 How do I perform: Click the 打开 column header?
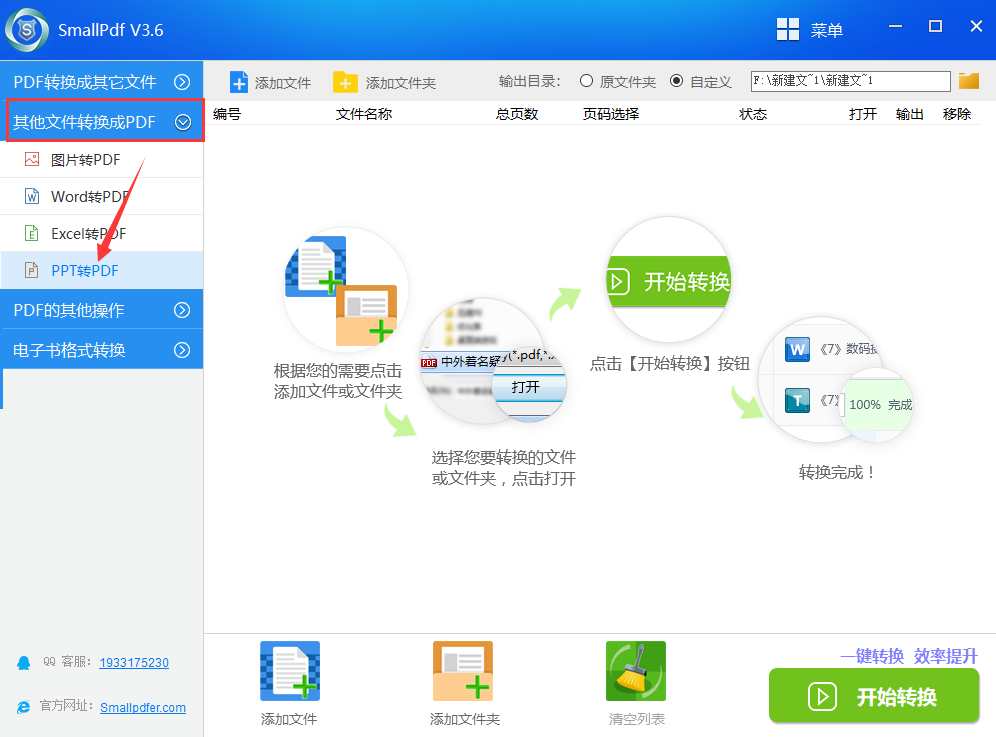click(x=863, y=114)
